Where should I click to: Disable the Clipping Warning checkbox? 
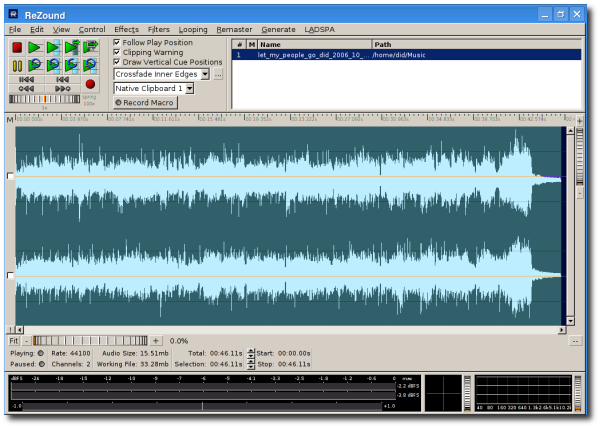(117, 52)
